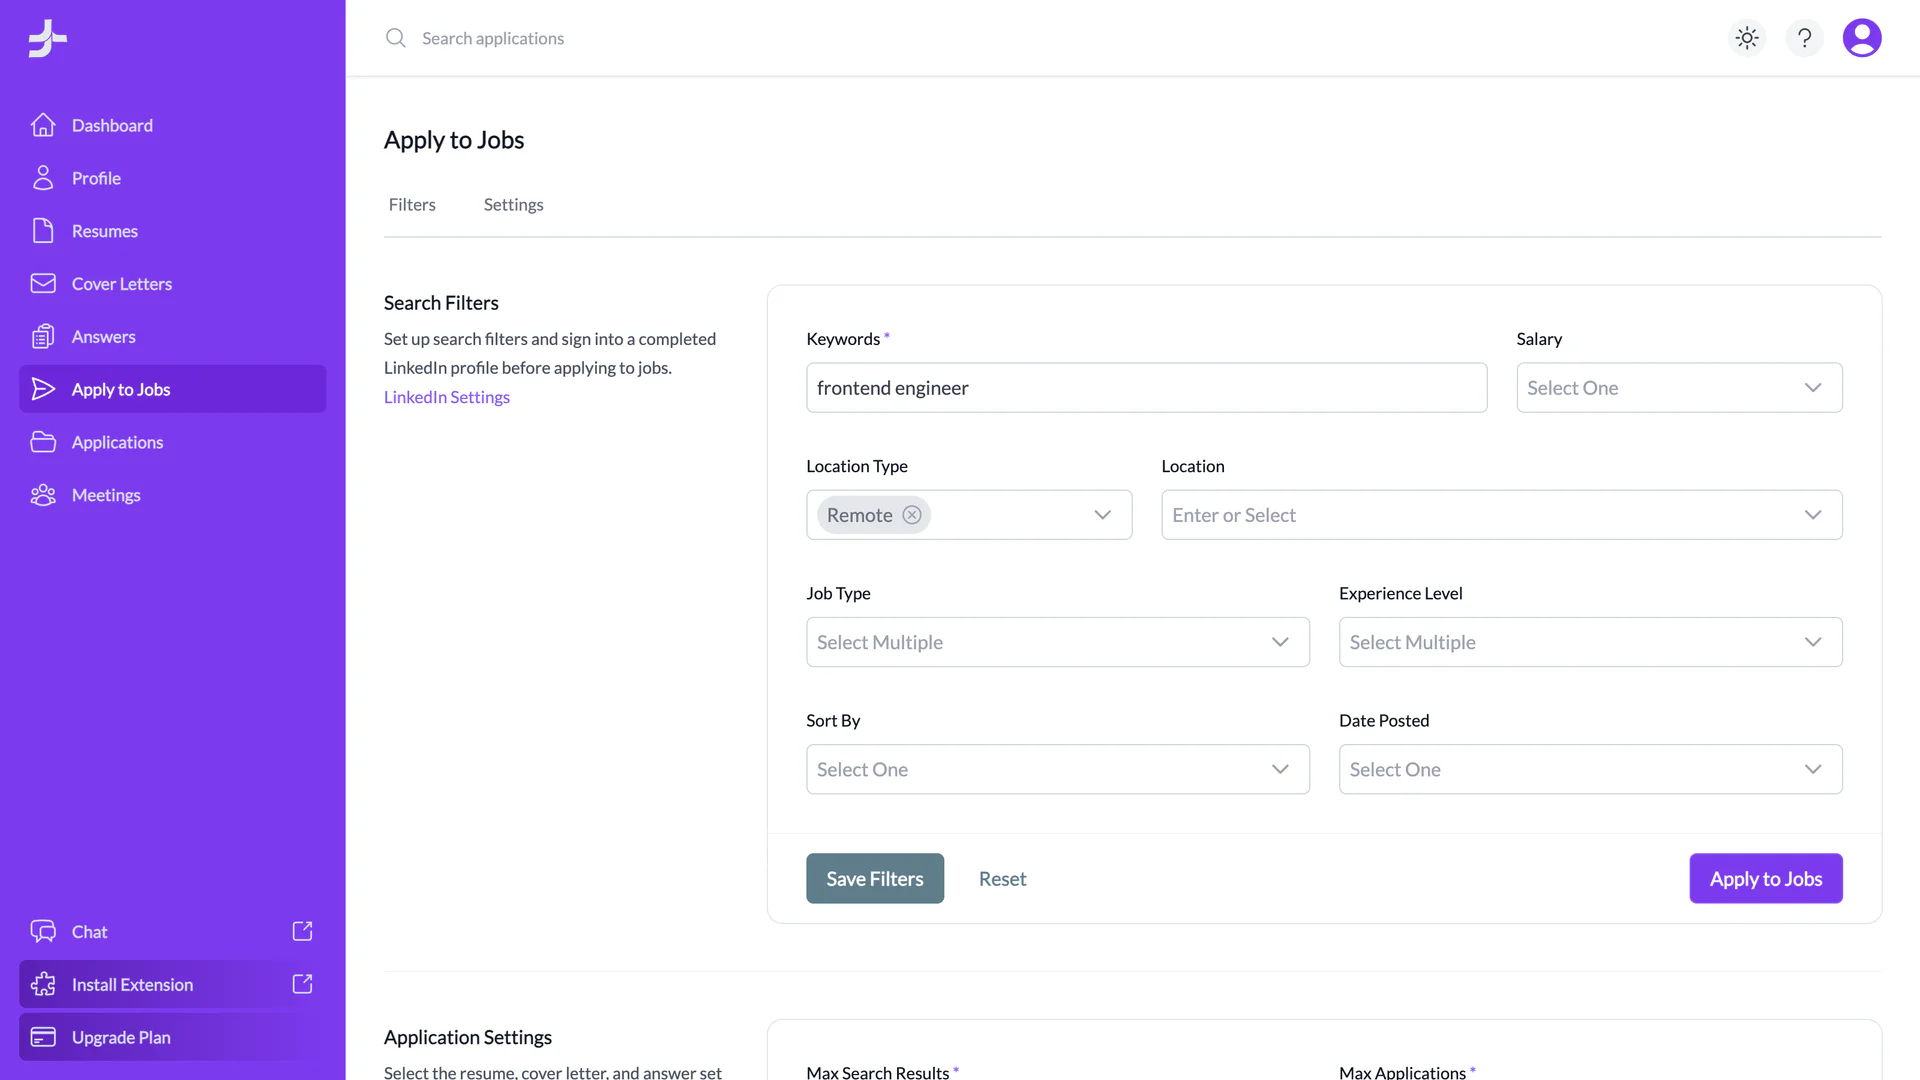Click the help question mark icon
This screenshot has width=1920, height=1080.
pos(1804,38)
